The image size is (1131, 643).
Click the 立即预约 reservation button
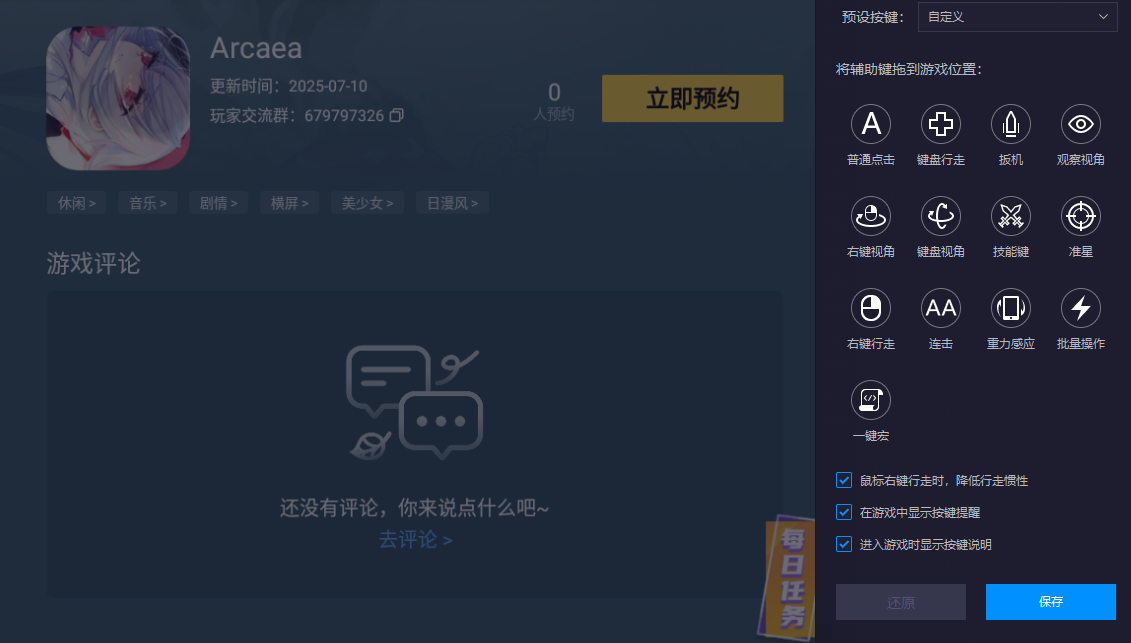pyautogui.click(x=692, y=98)
